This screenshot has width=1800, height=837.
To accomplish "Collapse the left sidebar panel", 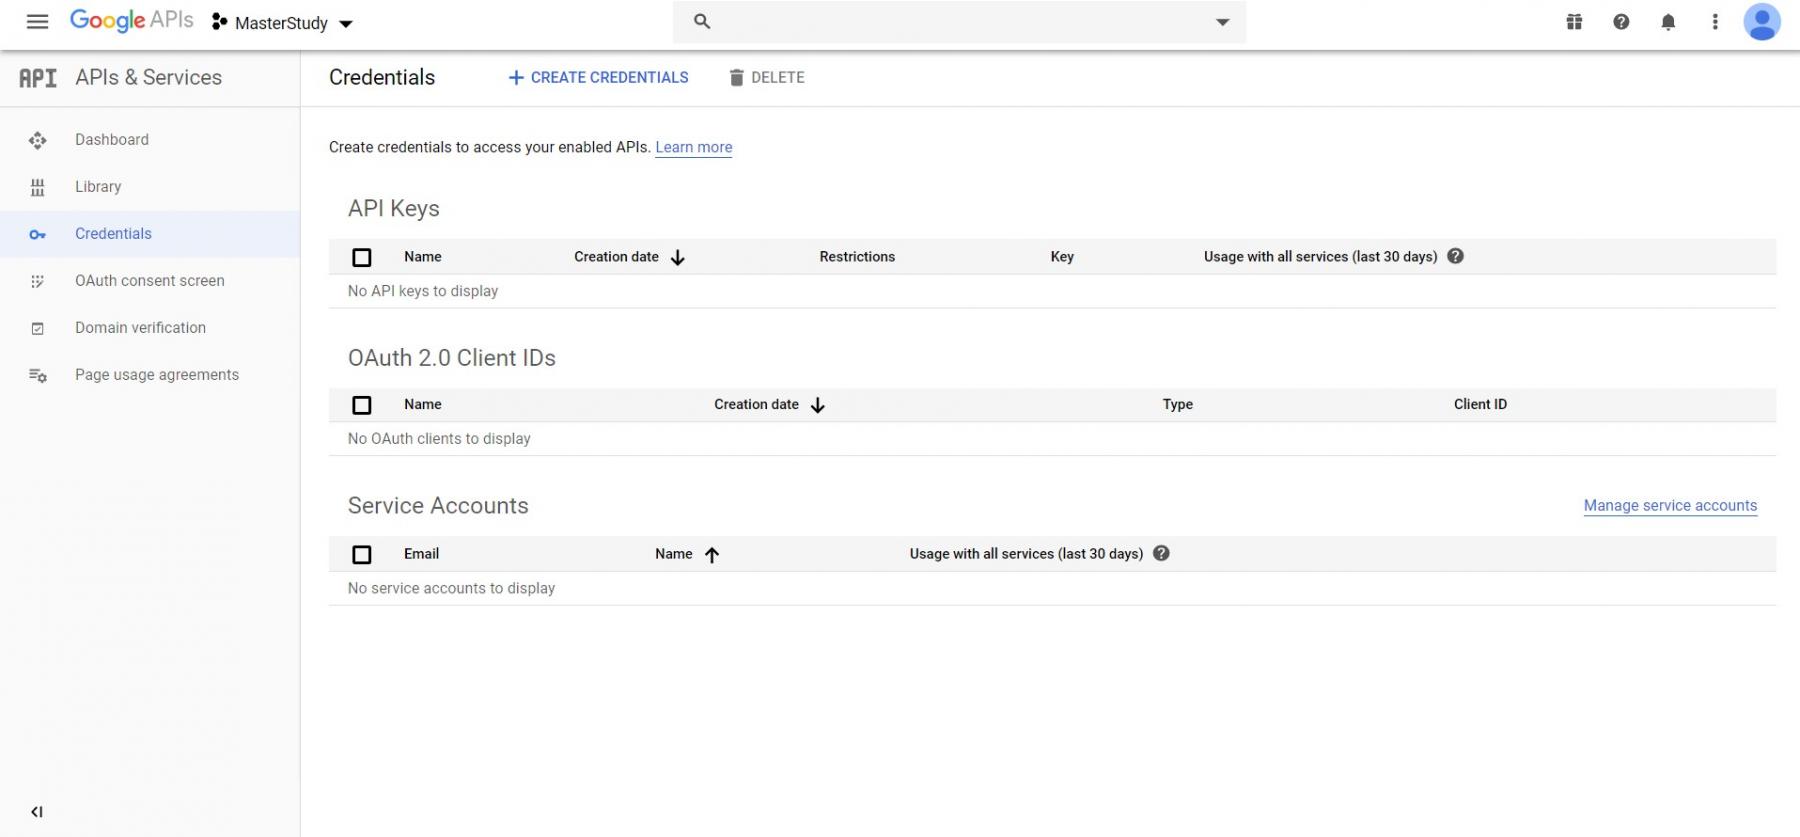I will coord(37,812).
